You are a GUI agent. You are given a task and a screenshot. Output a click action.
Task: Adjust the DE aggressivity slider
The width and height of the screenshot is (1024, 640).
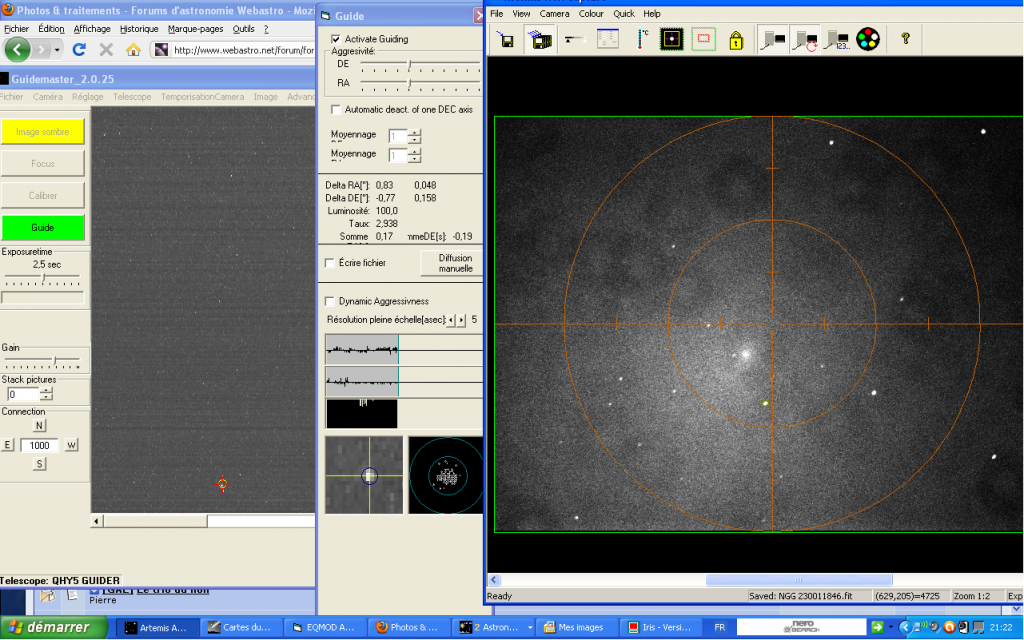[410, 65]
